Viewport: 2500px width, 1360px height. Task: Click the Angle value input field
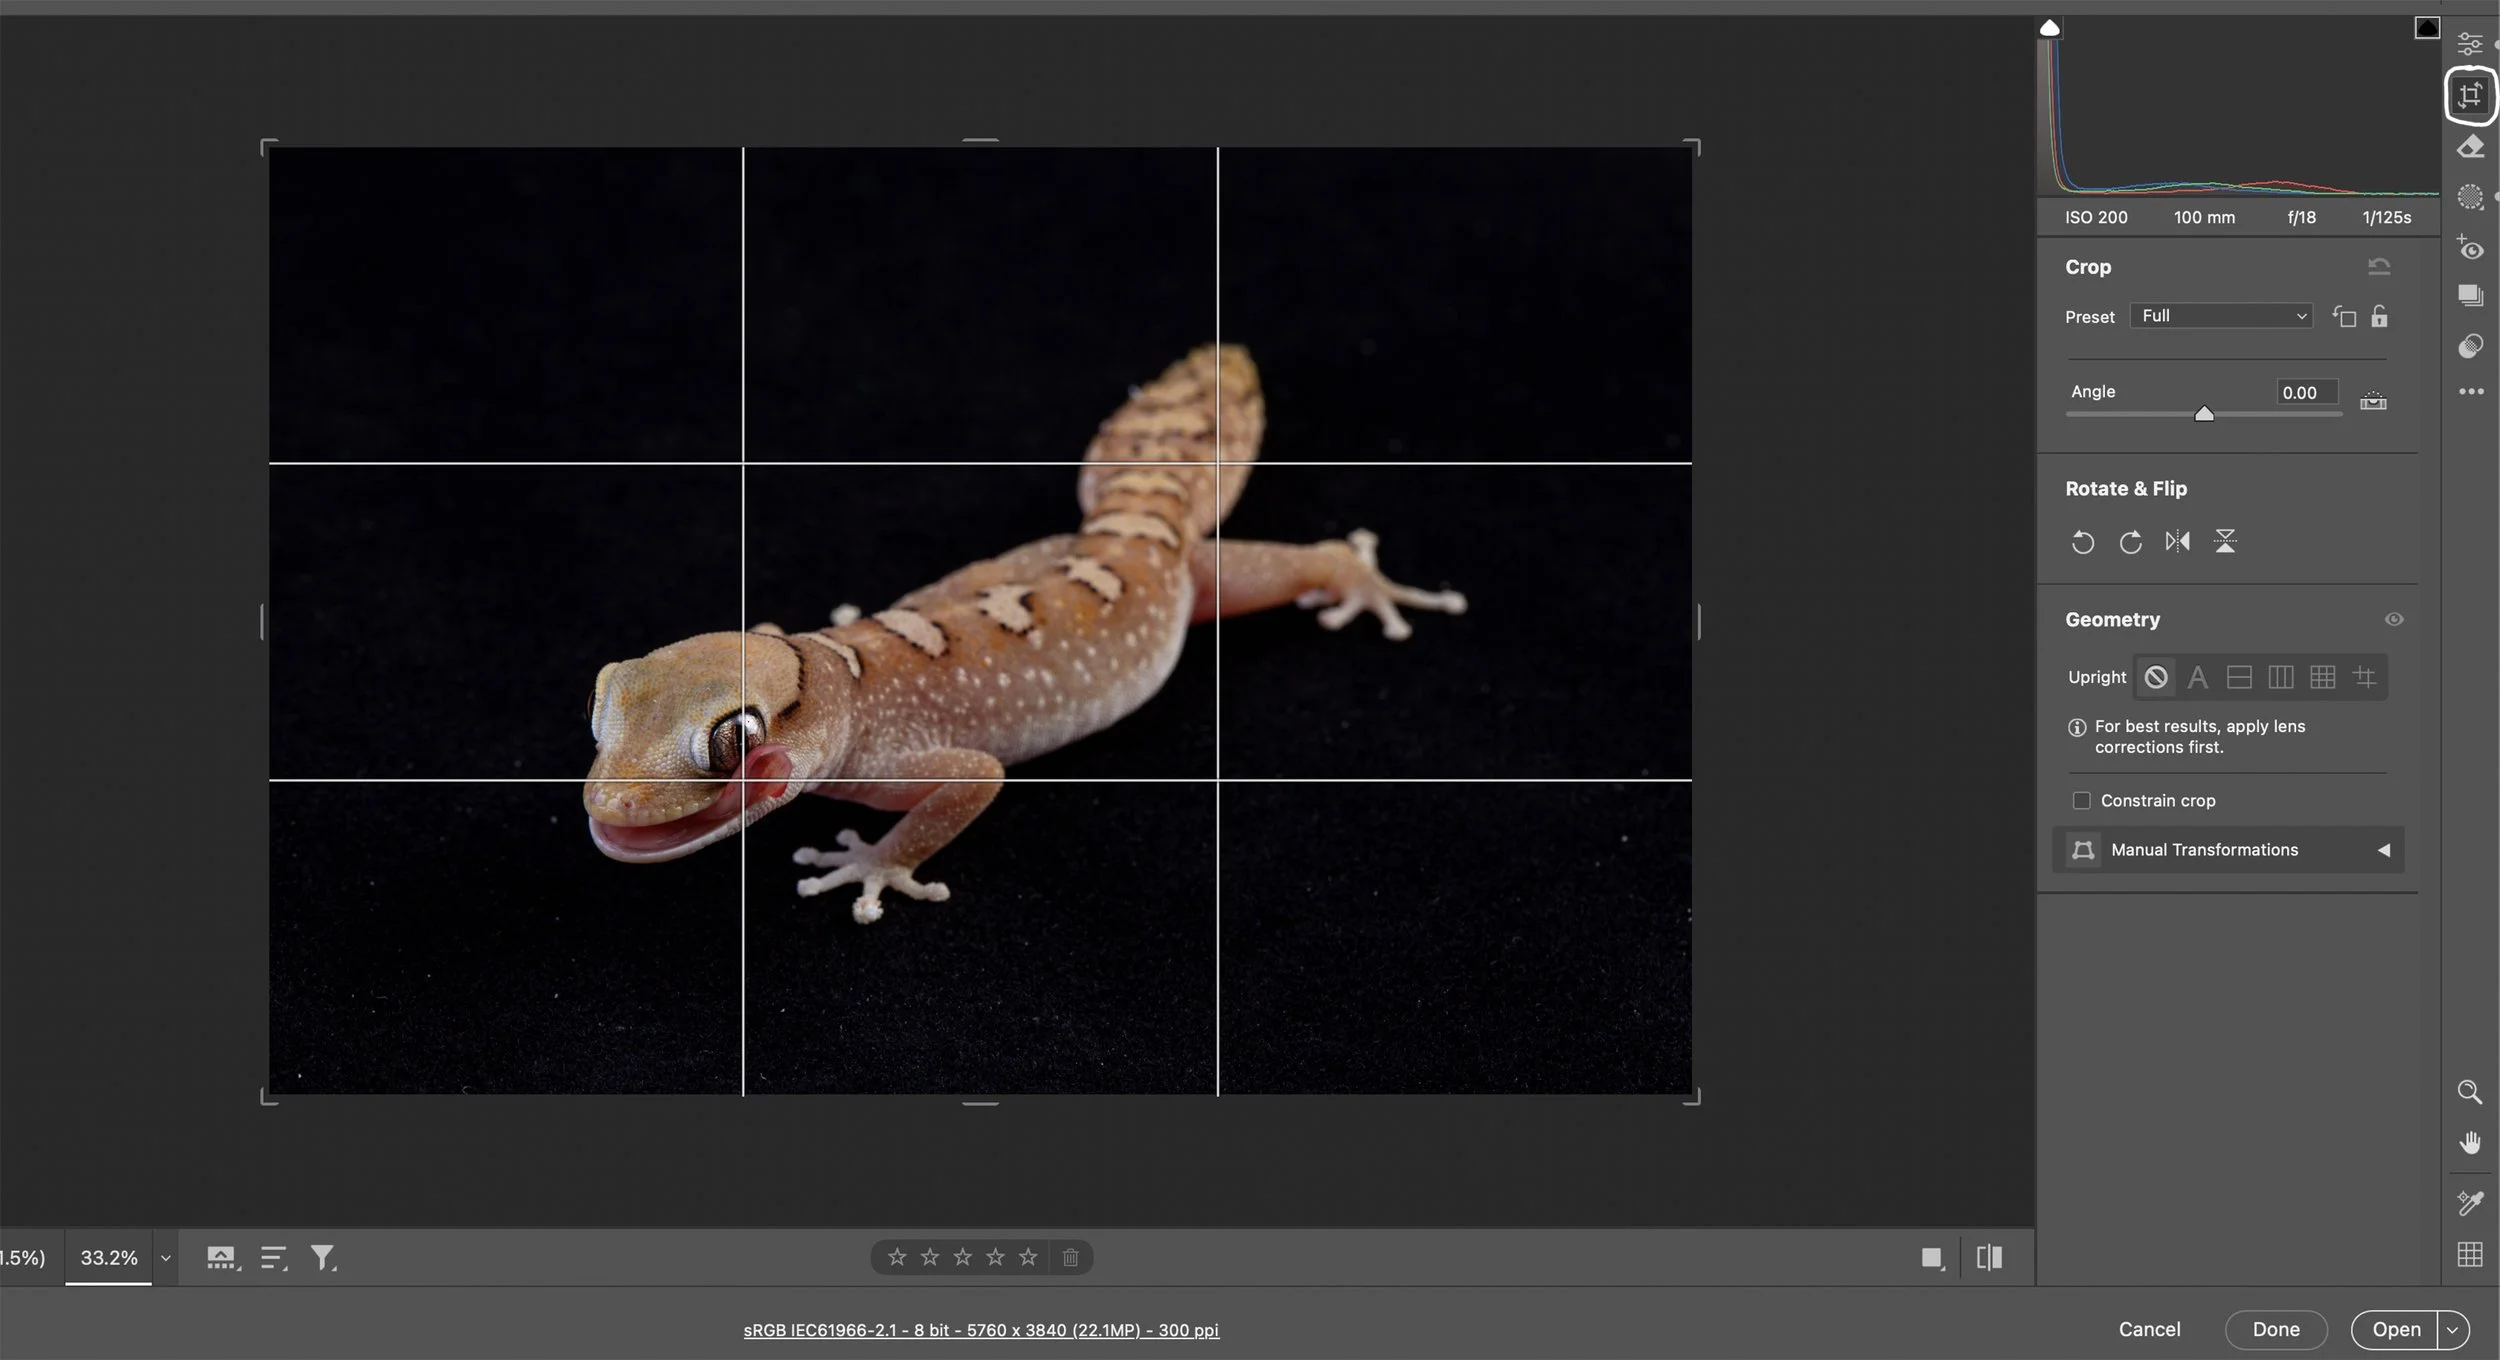[x=2306, y=393]
